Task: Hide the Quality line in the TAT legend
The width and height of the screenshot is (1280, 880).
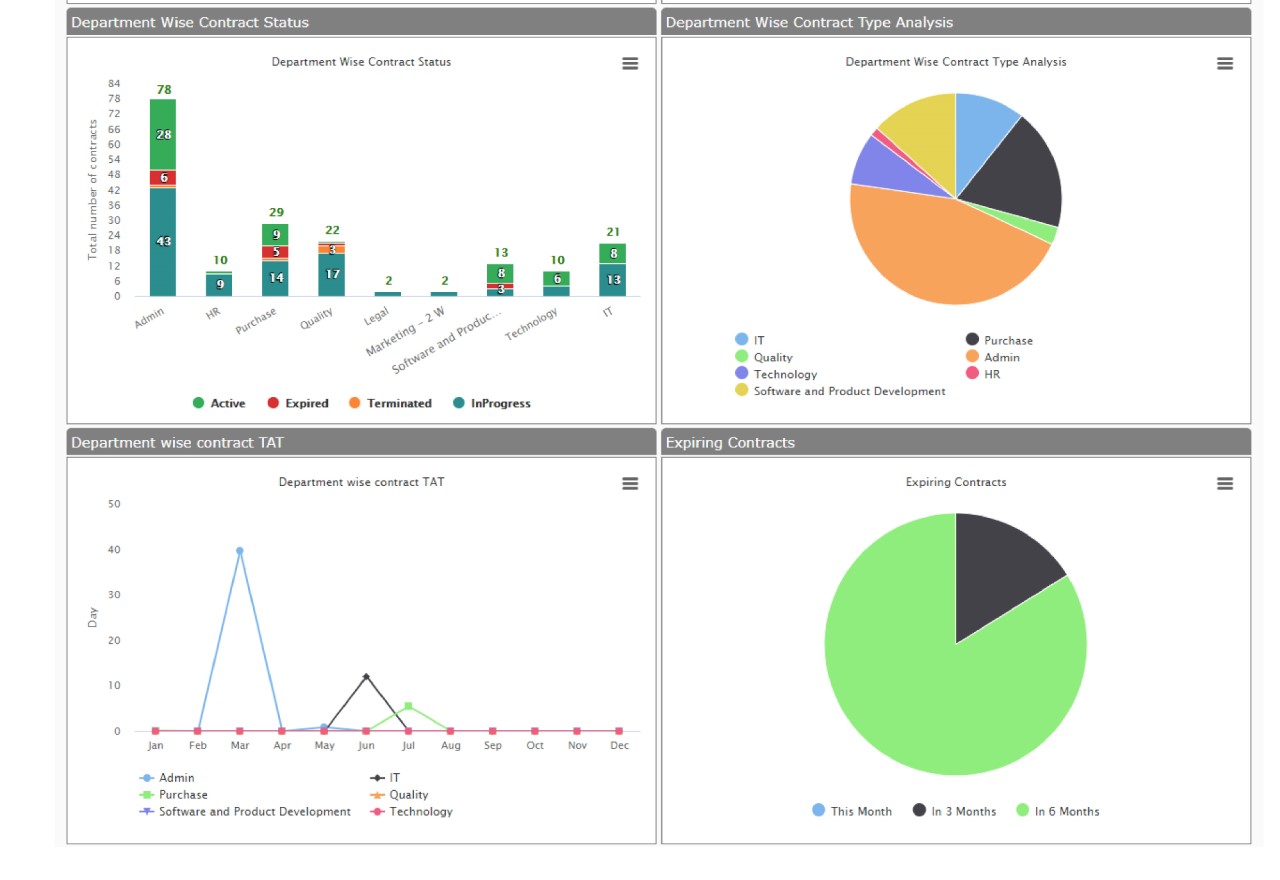Action: (399, 795)
